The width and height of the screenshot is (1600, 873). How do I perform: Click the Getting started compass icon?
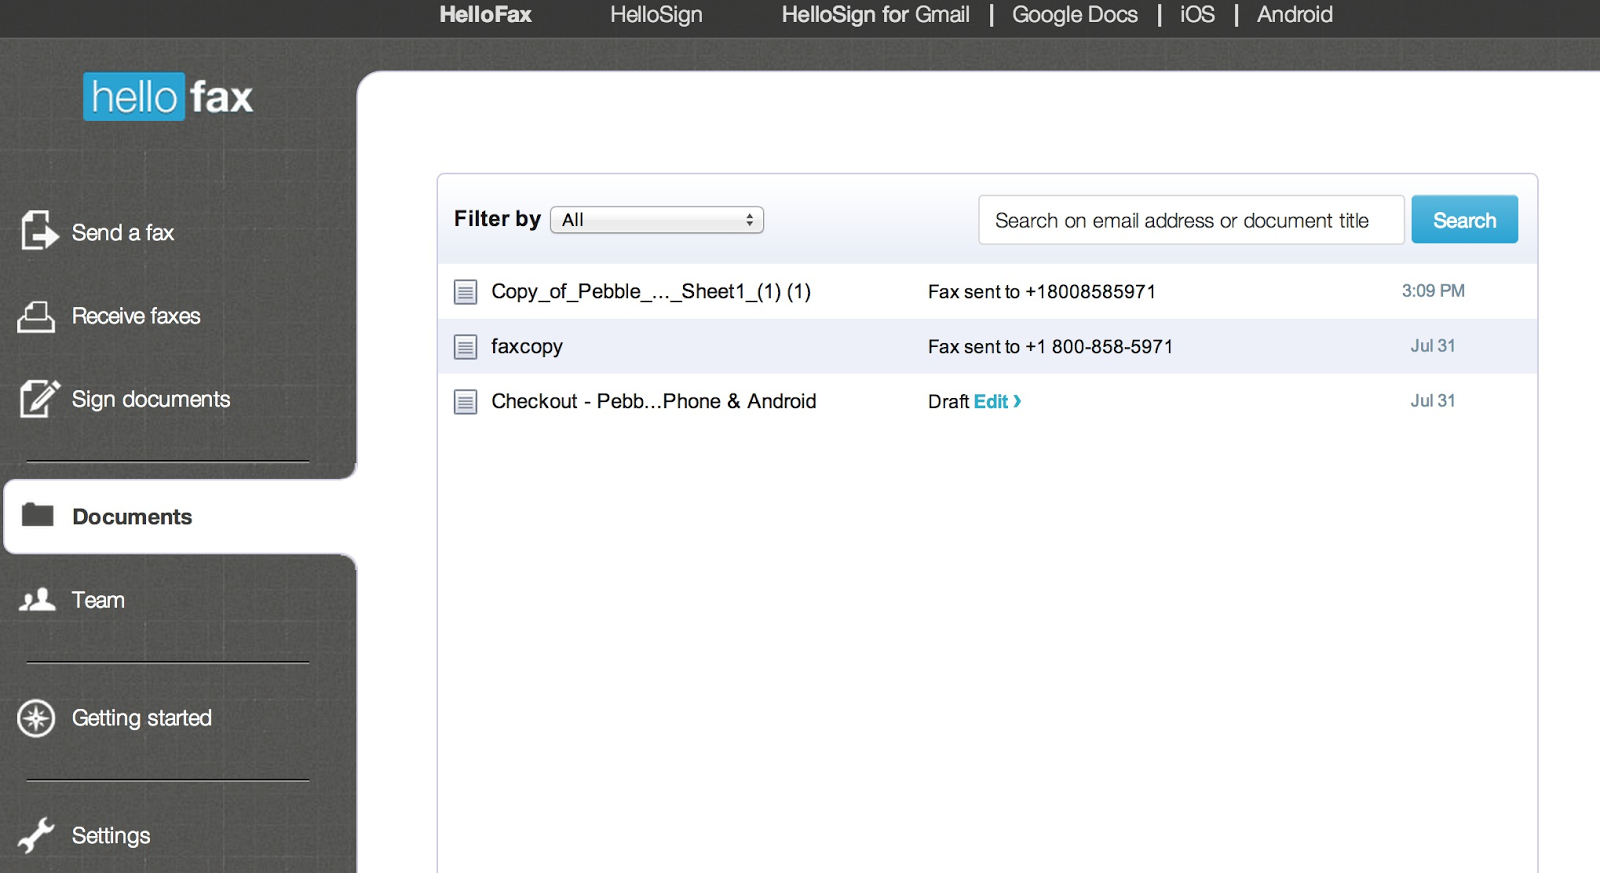(37, 718)
